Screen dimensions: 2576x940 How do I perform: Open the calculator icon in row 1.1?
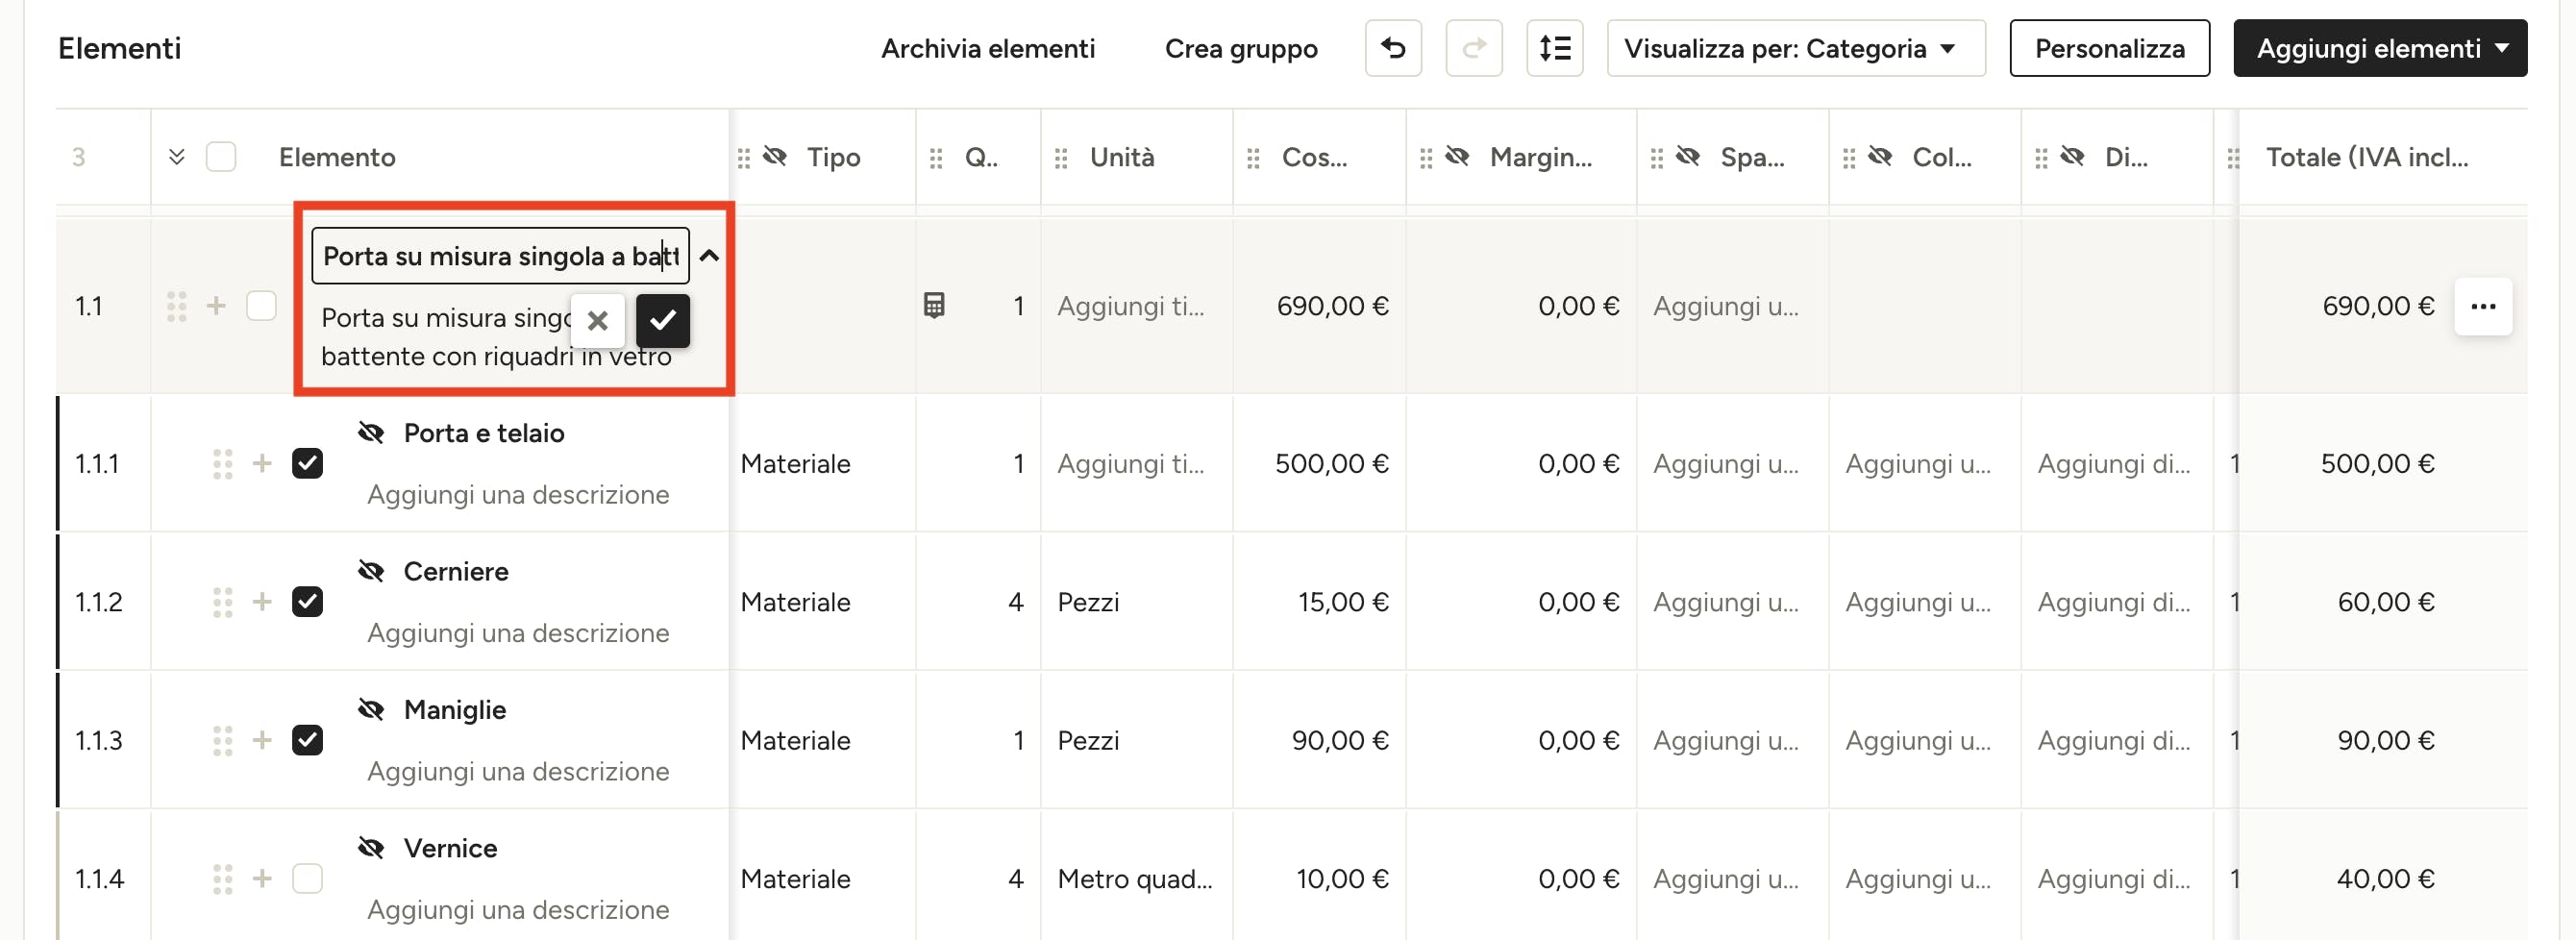[933, 305]
